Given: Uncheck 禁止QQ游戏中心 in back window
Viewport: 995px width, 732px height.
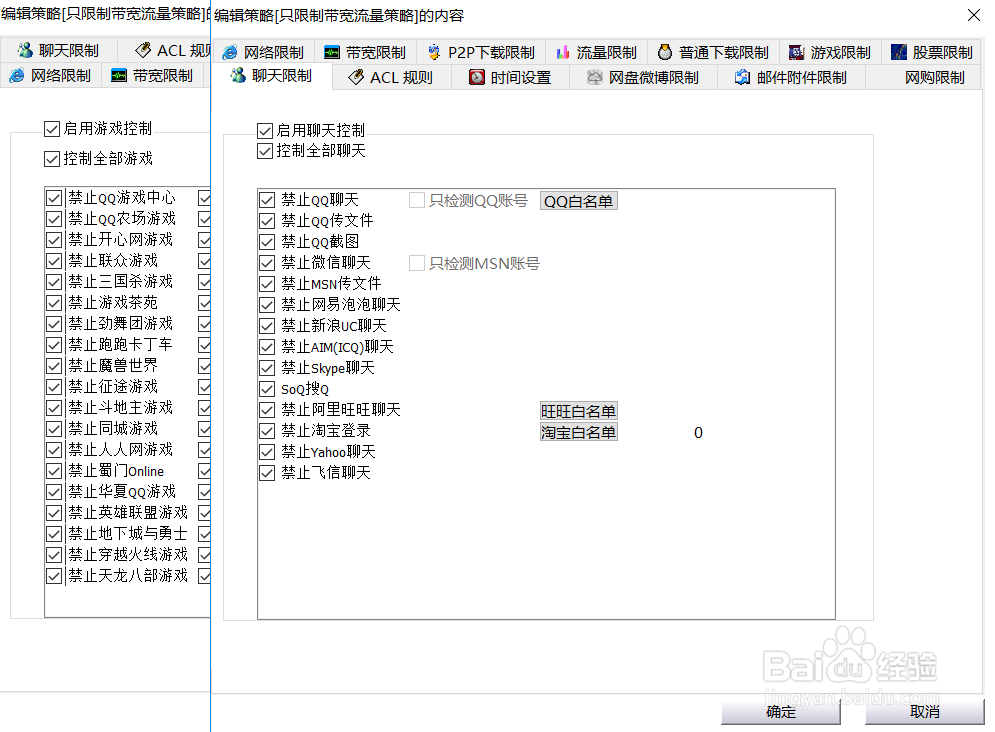Looking at the screenshot, I should pos(54,198).
